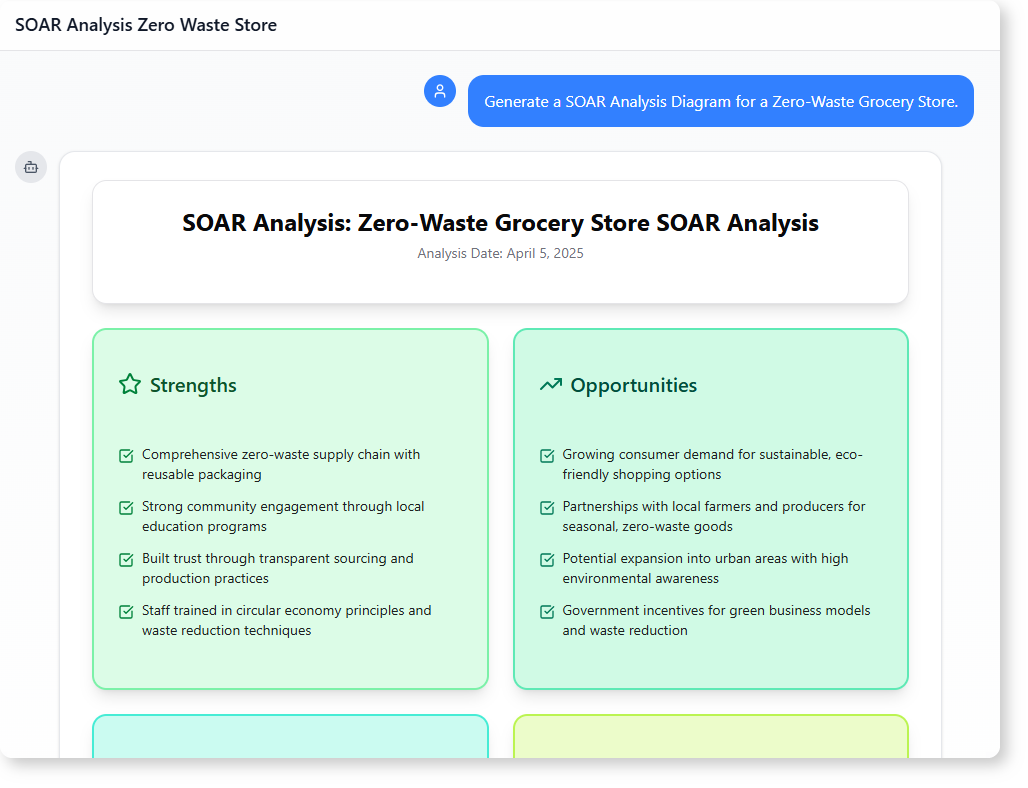This screenshot has width=1028, height=788.
Task: Click the Analysis Date April 5, 2025 text
Action: [500, 253]
